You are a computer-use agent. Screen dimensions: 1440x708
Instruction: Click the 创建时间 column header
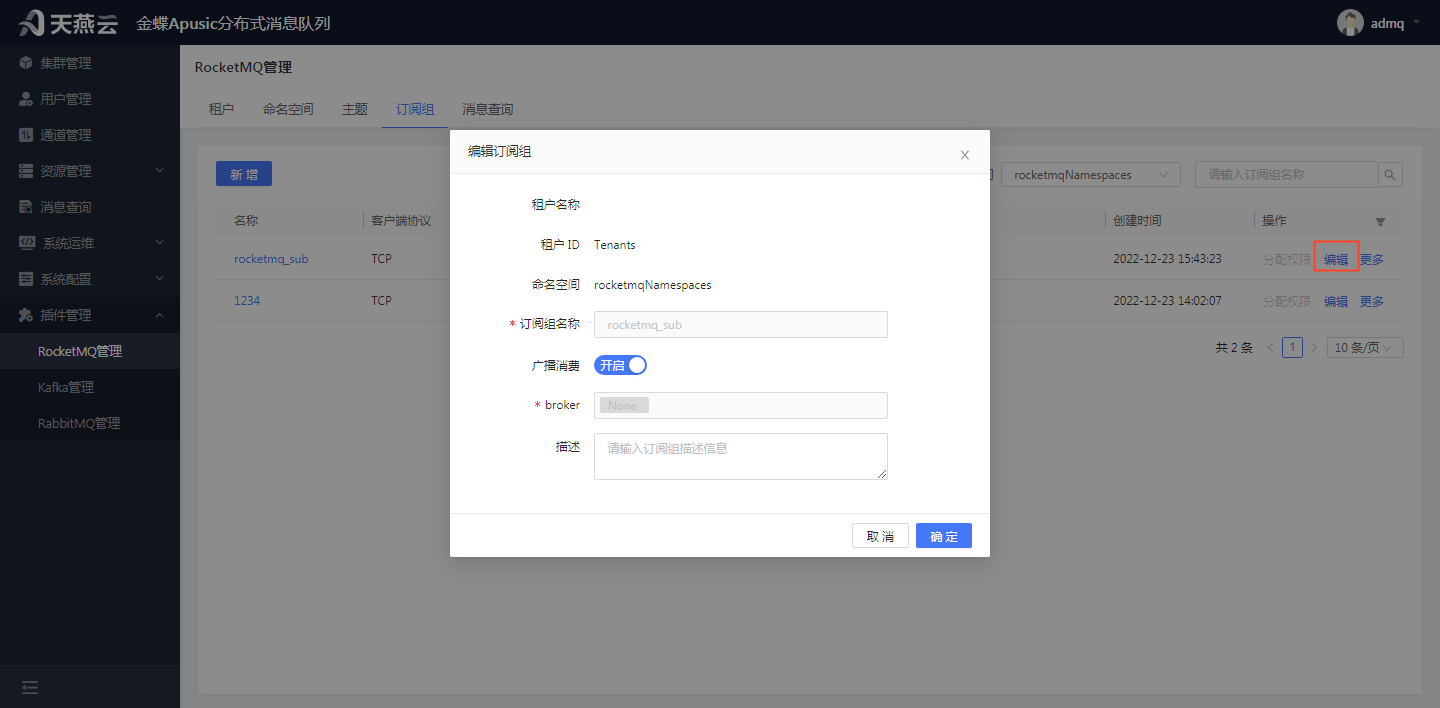coord(1137,221)
